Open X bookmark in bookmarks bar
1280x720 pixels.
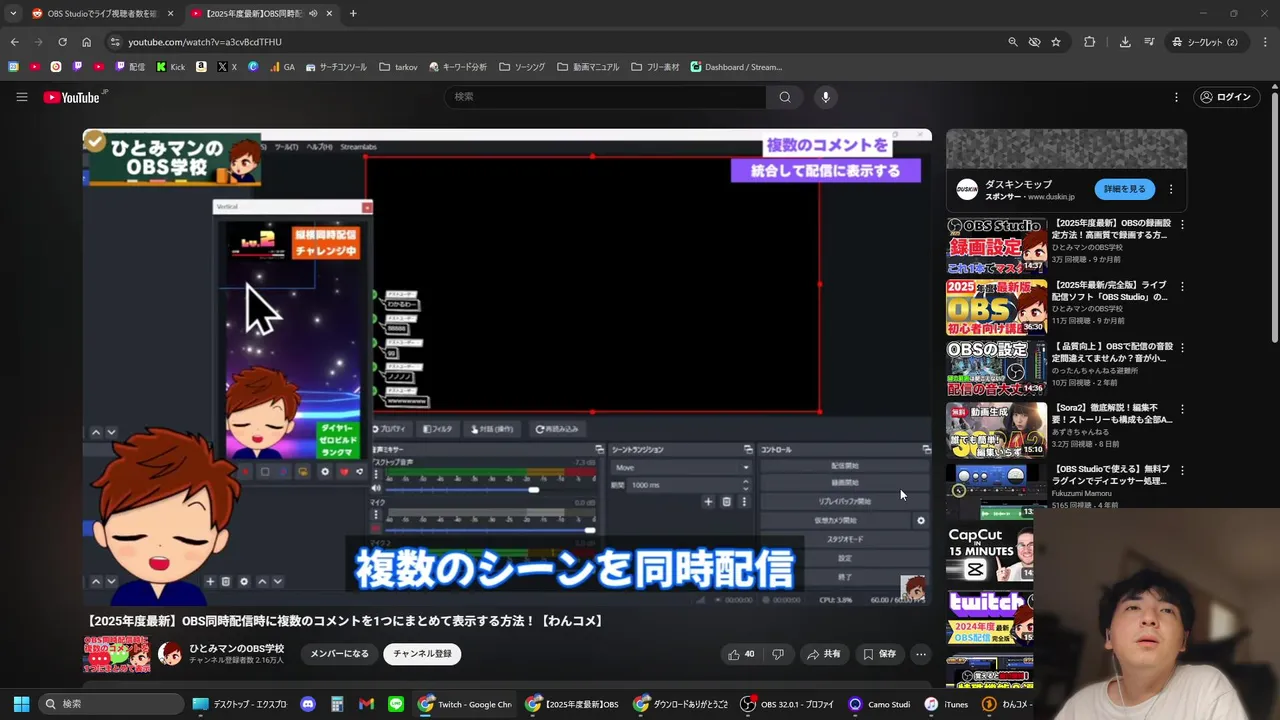[227, 67]
